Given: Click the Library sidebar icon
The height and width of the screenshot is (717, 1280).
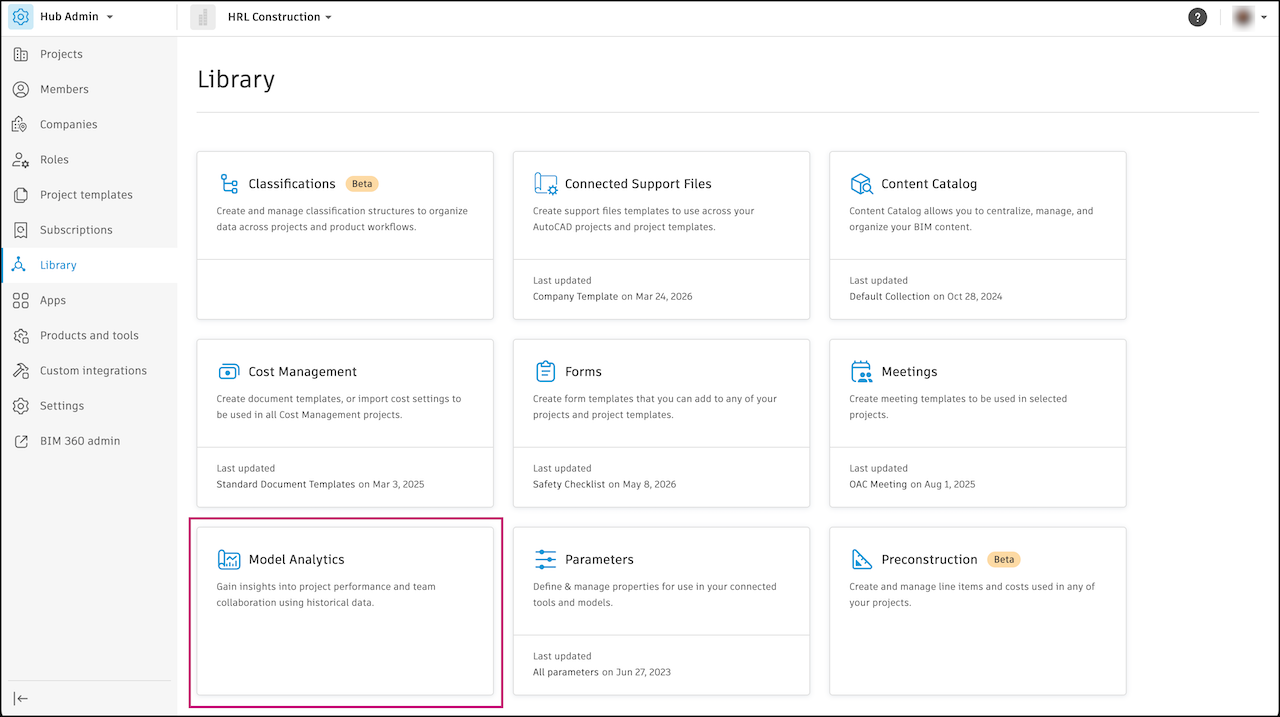Looking at the screenshot, I should (x=21, y=265).
